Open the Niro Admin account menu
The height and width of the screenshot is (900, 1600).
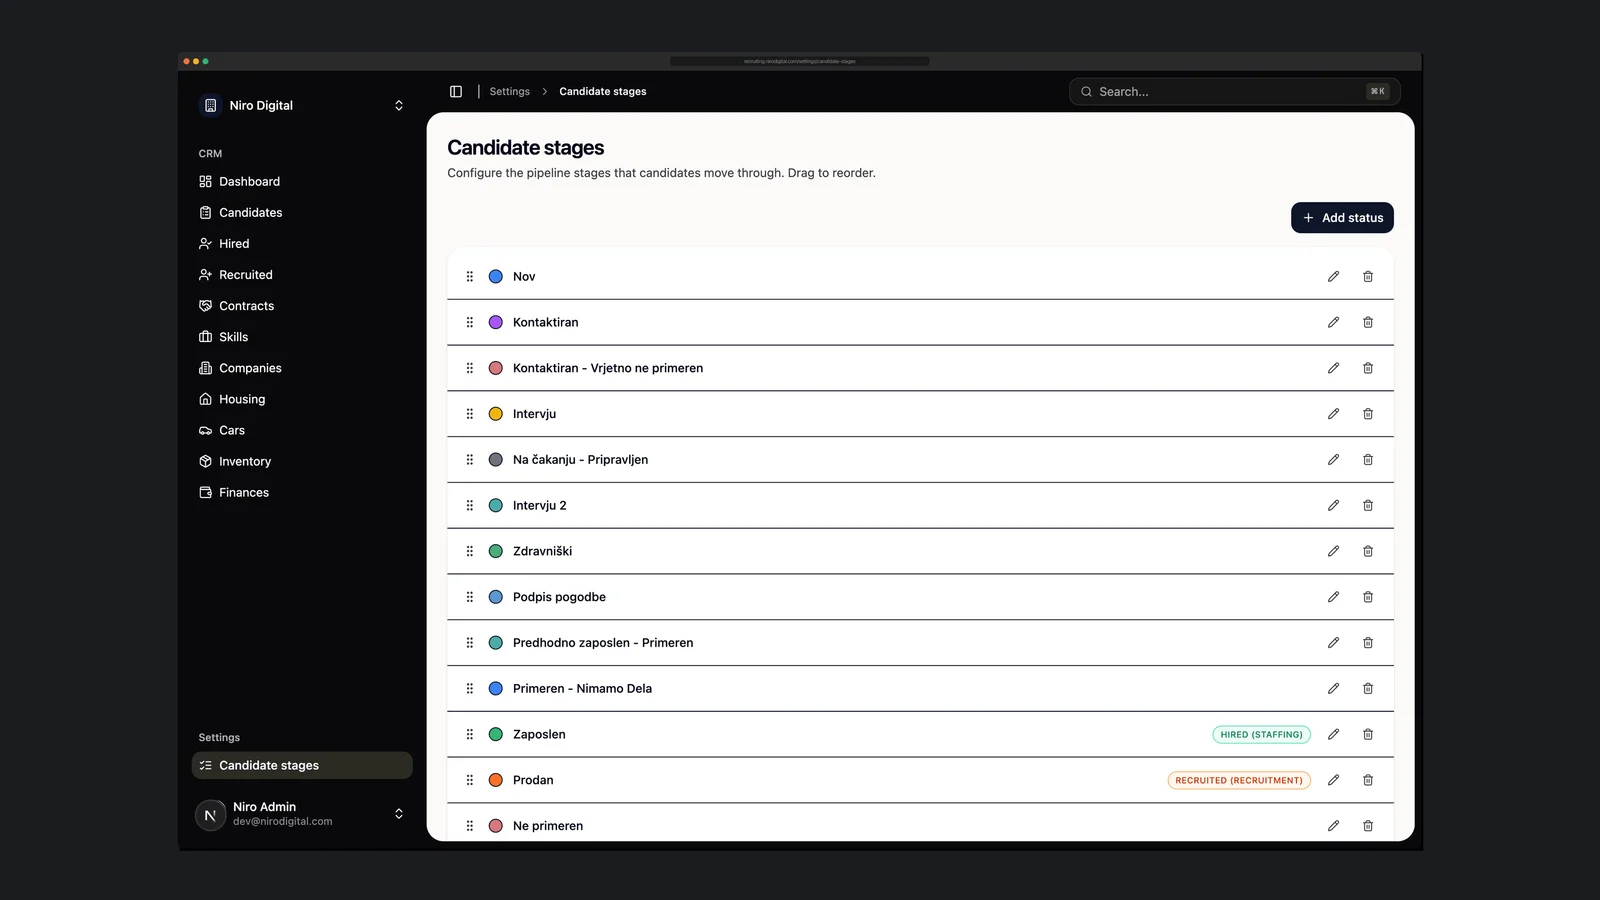pos(302,814)
